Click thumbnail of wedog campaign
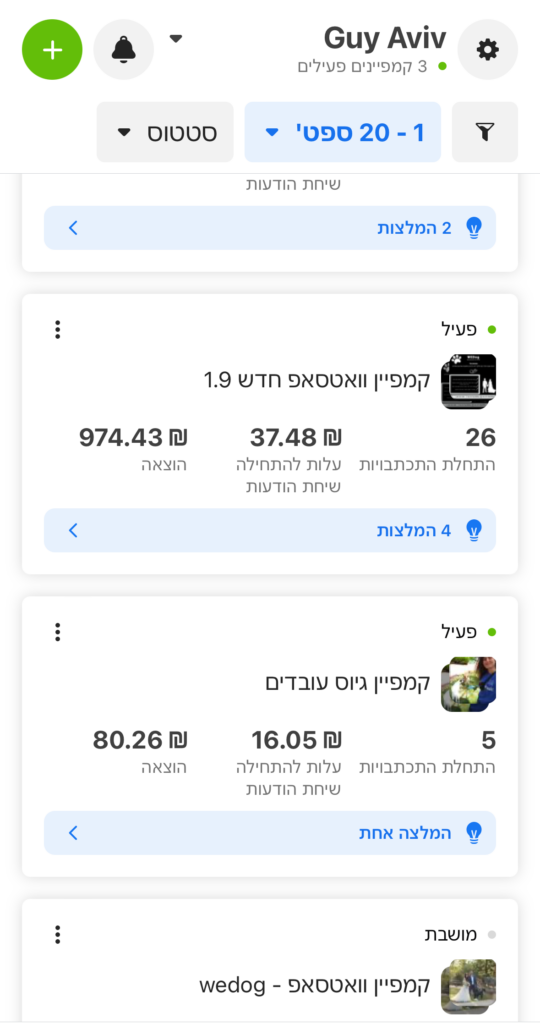This screenshot has height=1024, width=540. click(x=468, y=986)
